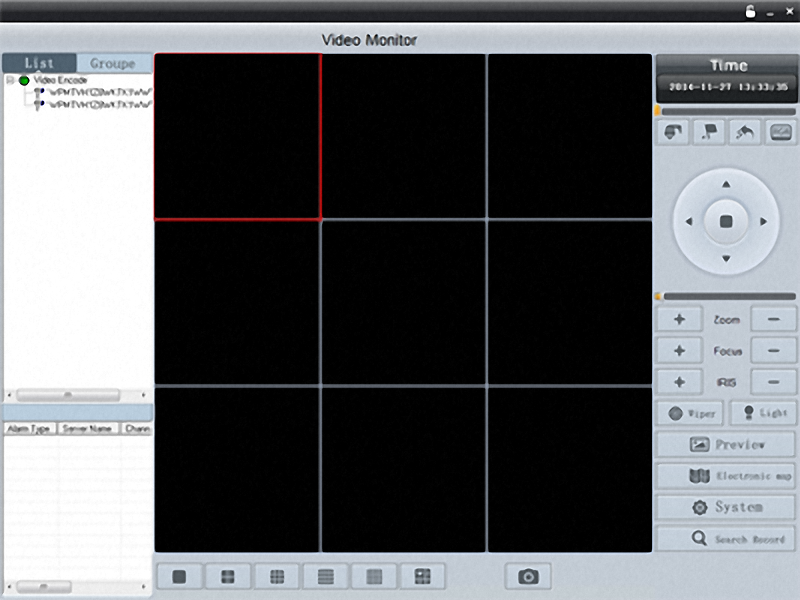Toggle the Wiper control
800x600 pixels.
690,413
